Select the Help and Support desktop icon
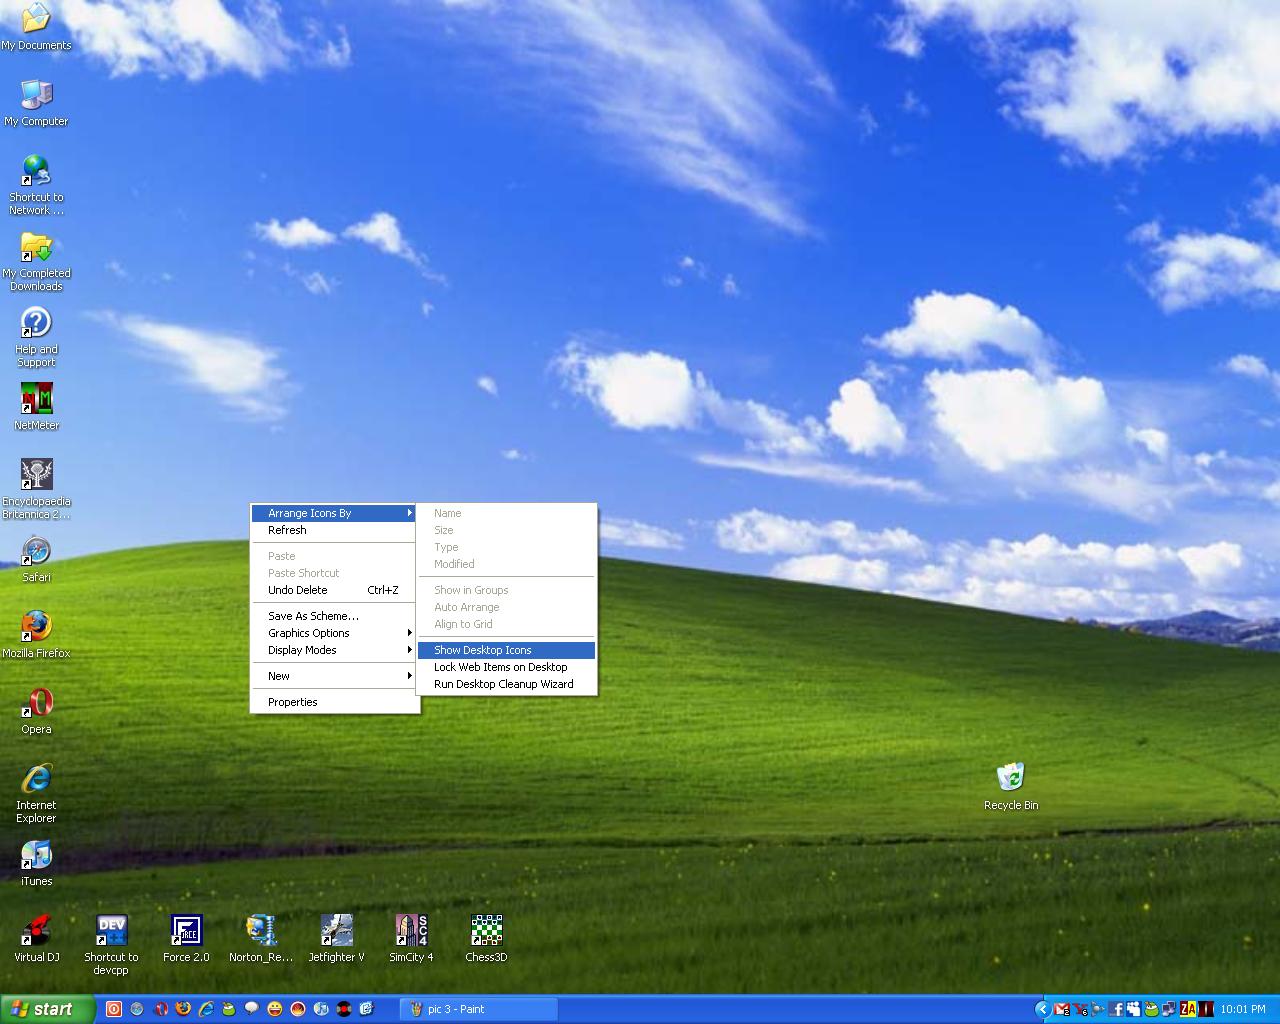The image size is (1280, 1024). [36, 337]
